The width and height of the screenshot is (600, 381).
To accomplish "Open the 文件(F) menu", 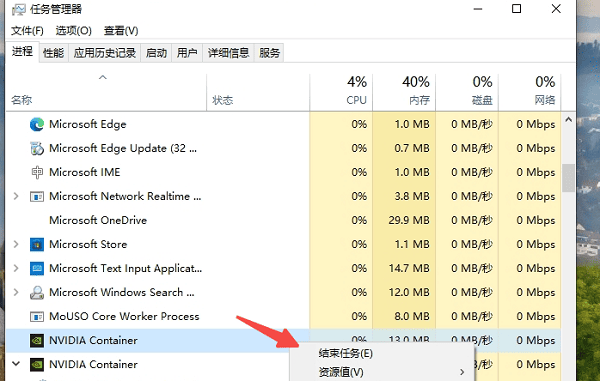I will click(x=27, y=31).
